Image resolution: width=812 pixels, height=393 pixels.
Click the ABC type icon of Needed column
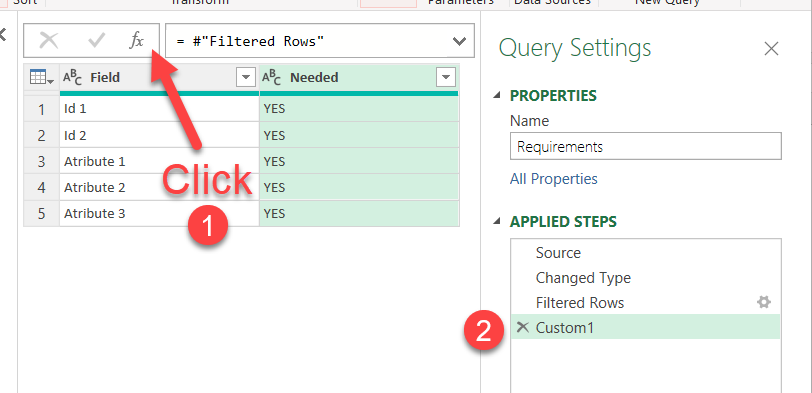click(272, 78)
